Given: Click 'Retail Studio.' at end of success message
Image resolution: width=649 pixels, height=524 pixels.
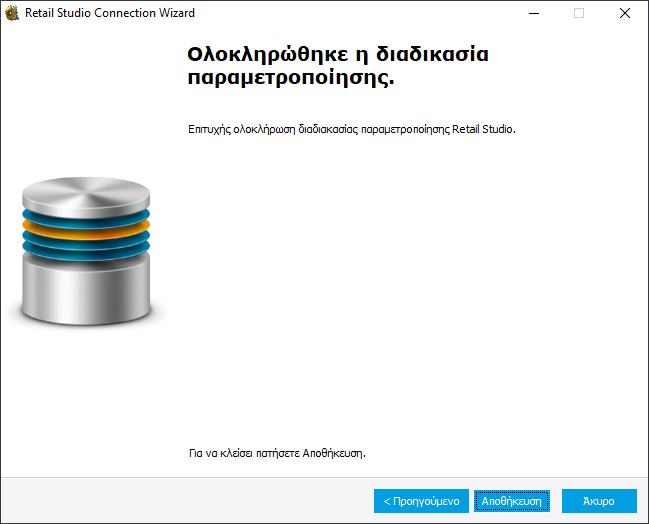Looking at the screenshot, I should pos(484,130).
